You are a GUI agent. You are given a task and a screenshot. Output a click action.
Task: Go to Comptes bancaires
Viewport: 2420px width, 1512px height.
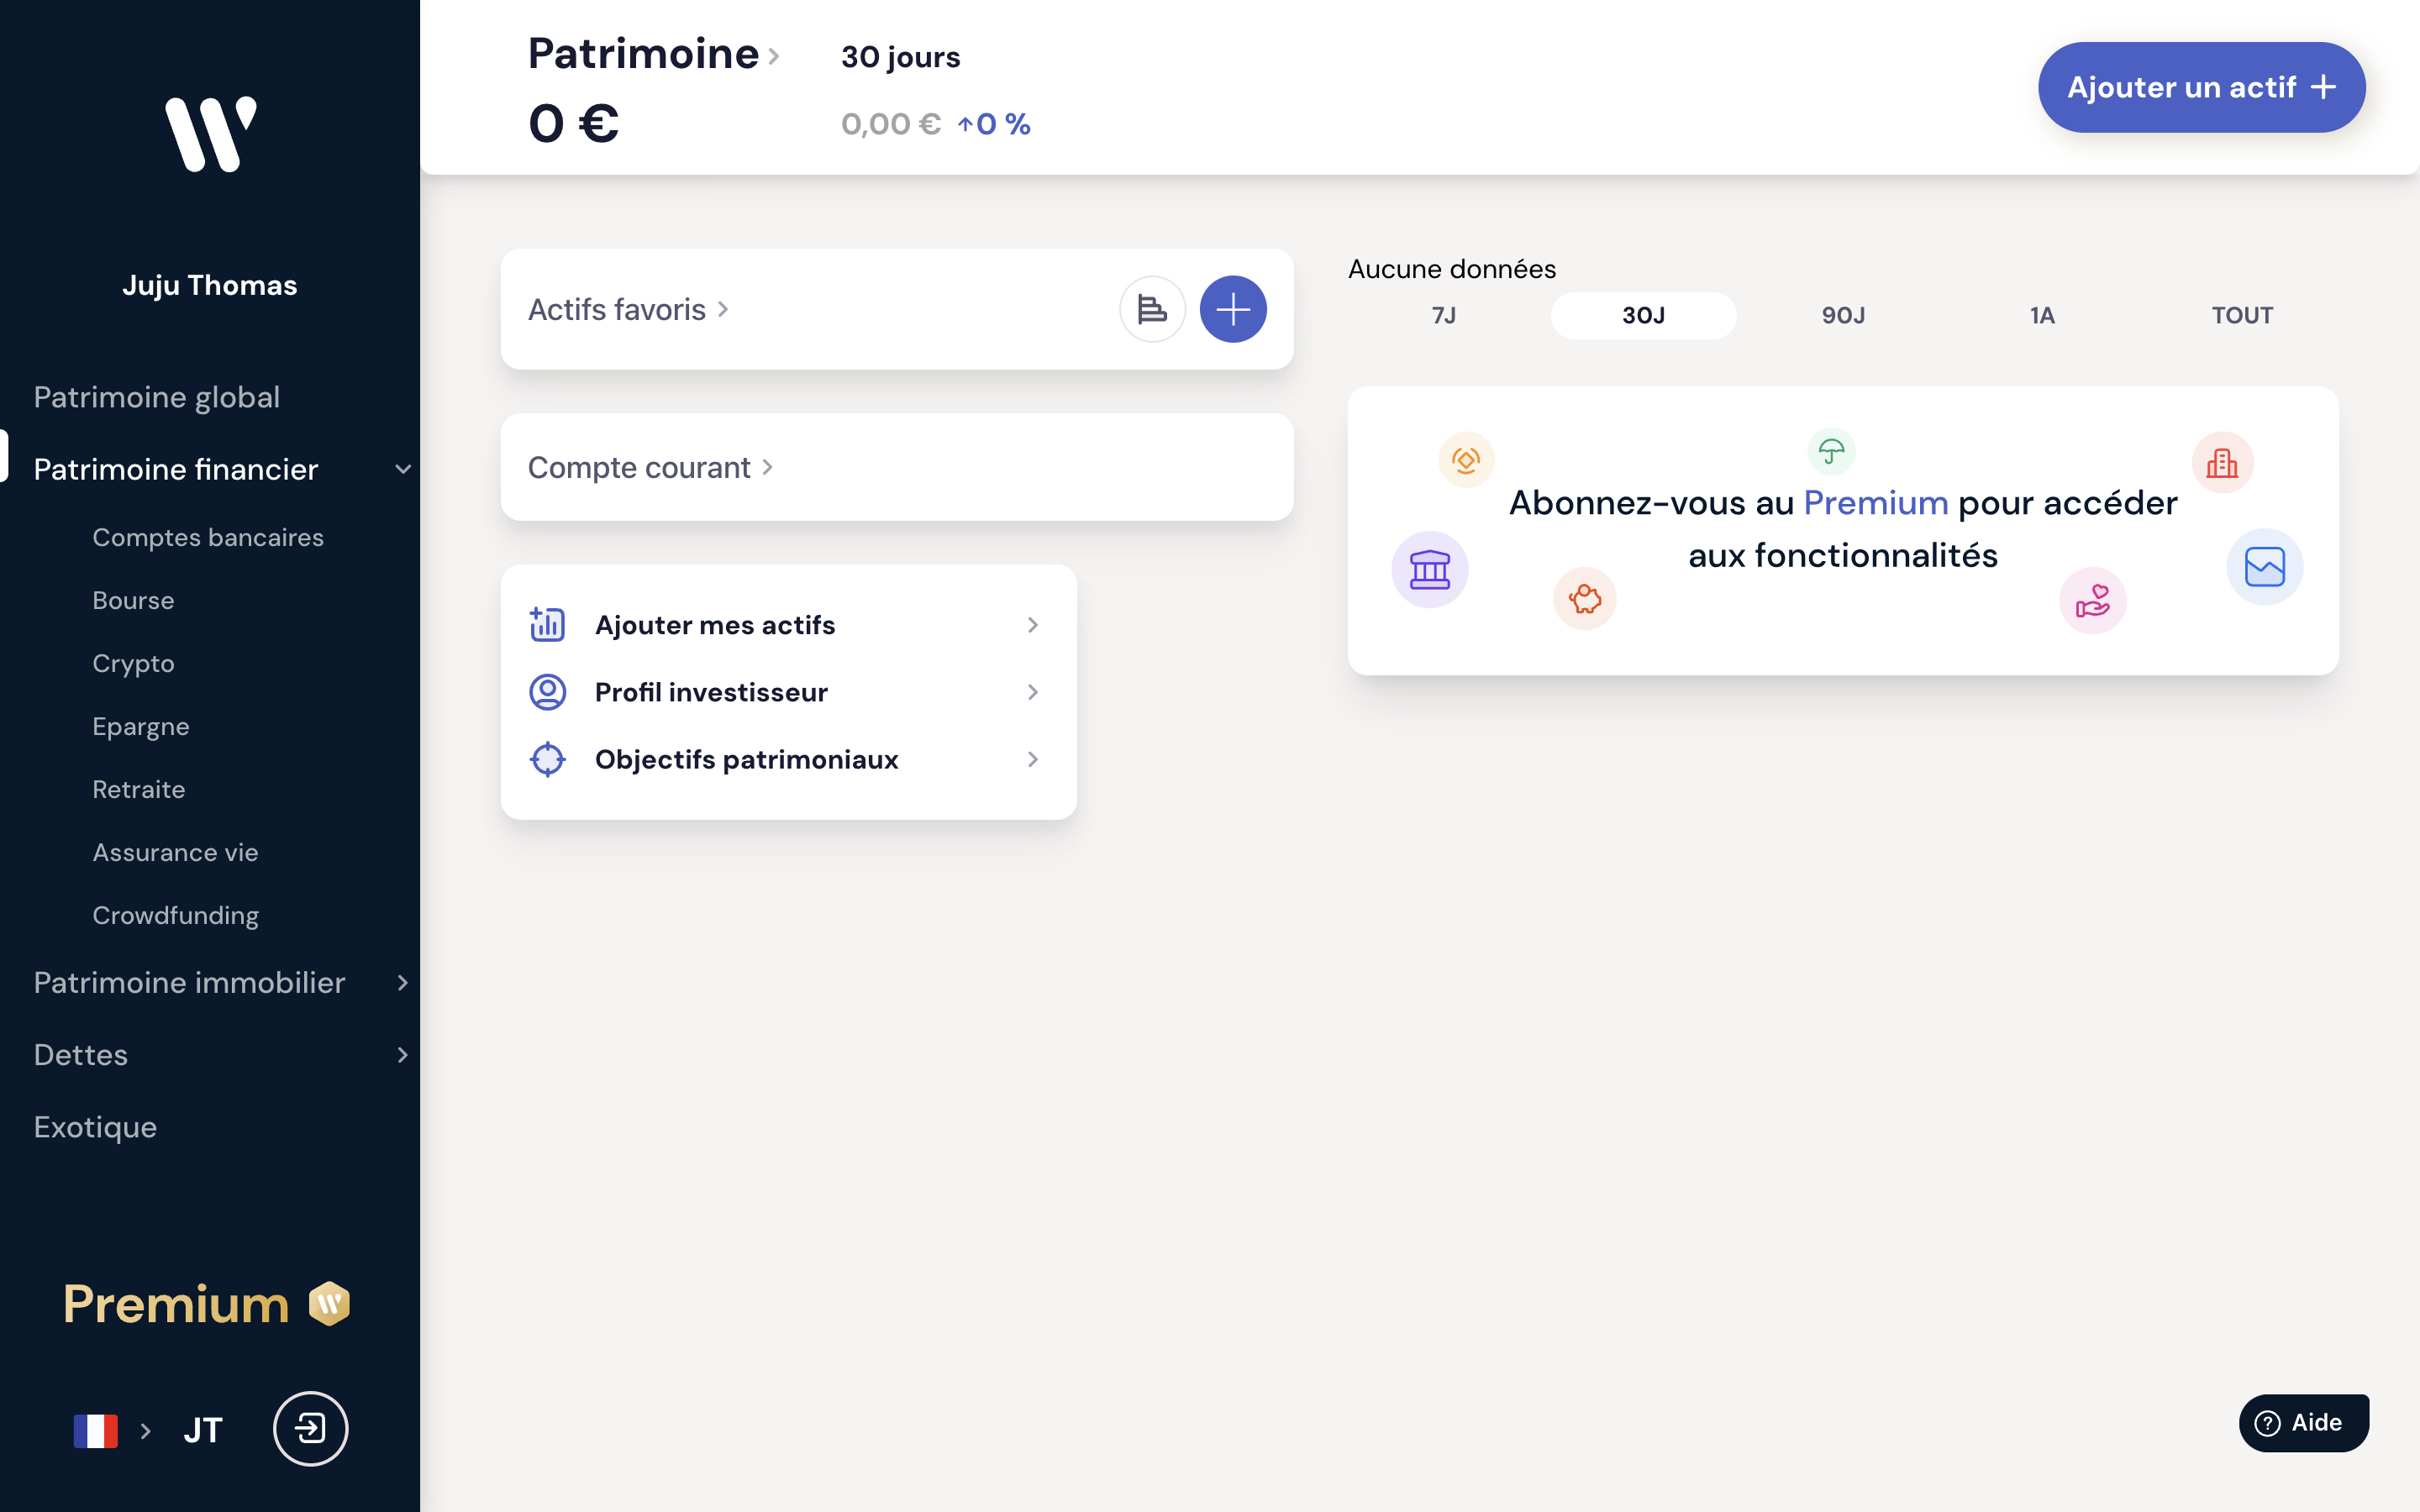click(x=208, y=537)
